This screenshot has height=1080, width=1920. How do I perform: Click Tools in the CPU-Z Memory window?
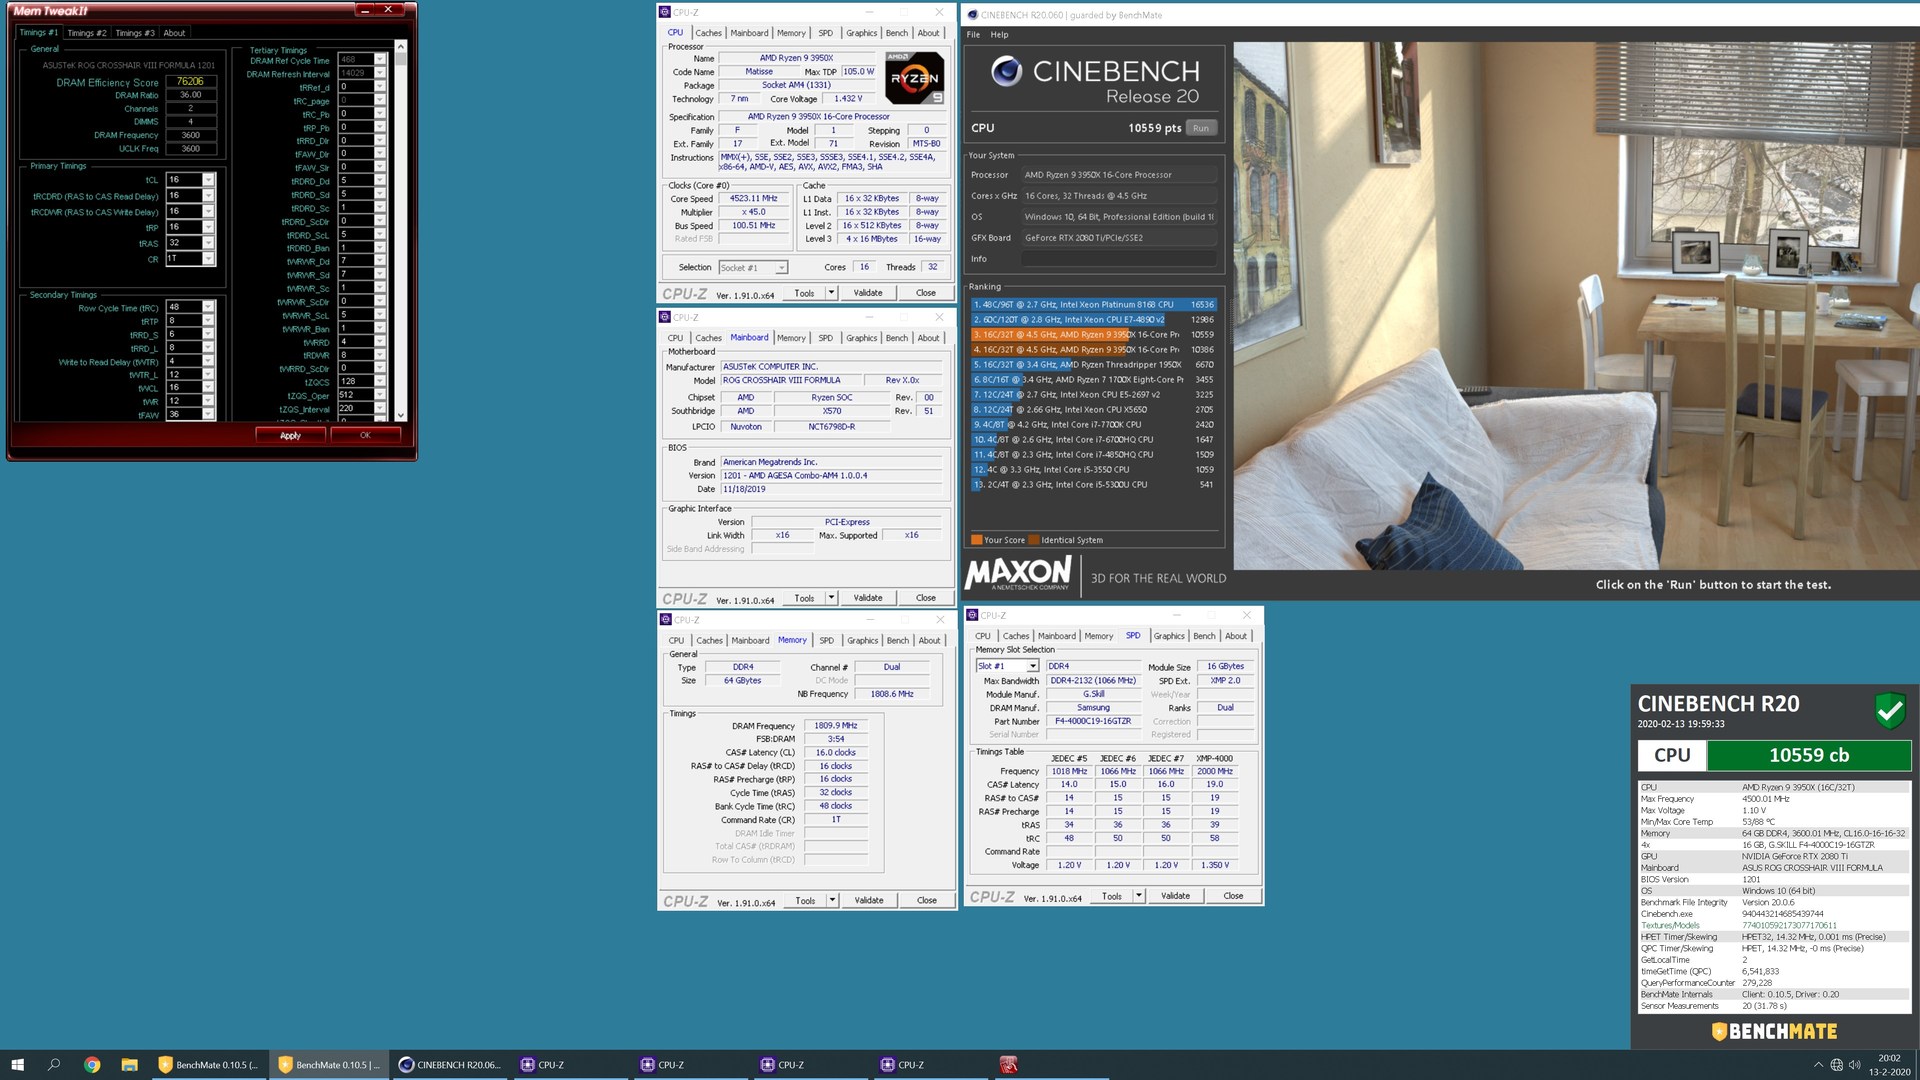click(x=804, y=901)
